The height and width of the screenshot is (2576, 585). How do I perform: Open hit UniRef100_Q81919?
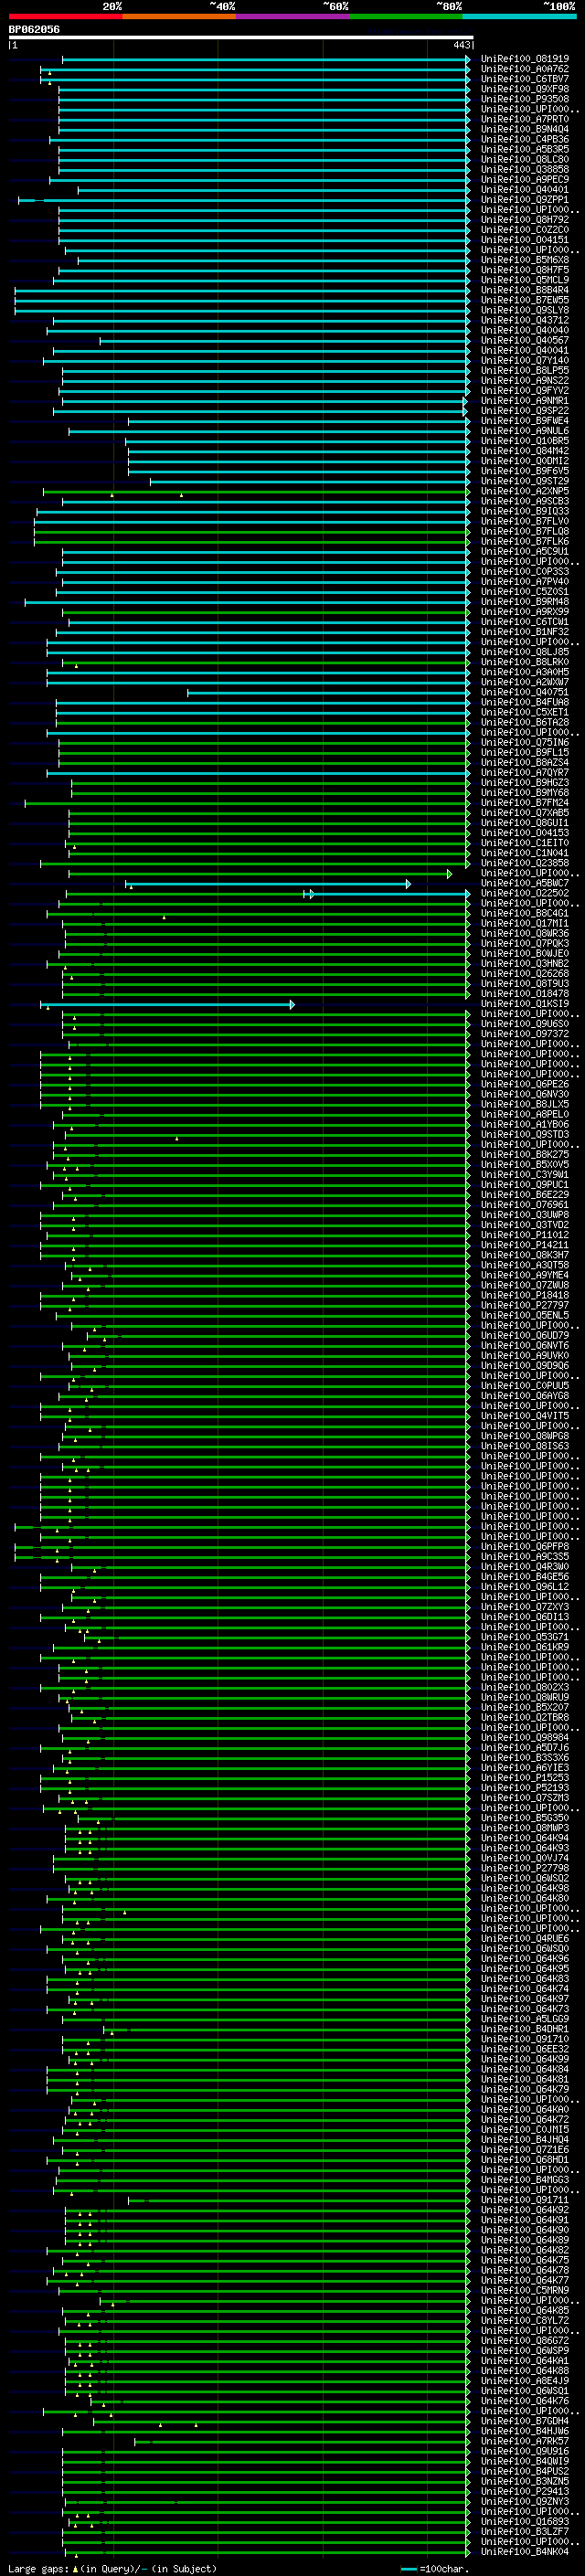525,59
